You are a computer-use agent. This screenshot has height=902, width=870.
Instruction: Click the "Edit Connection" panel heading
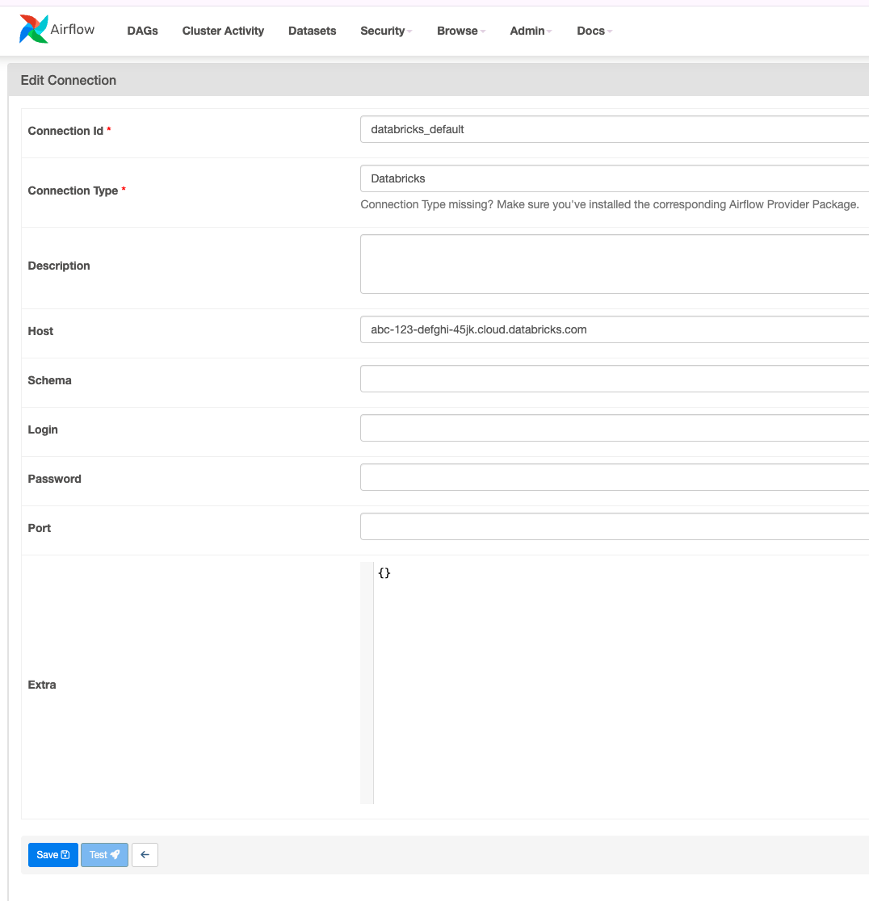click(x=68, y=81)
